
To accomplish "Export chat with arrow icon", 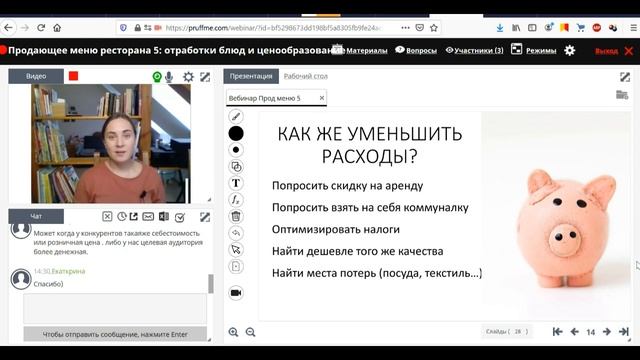I will point(133,216).
